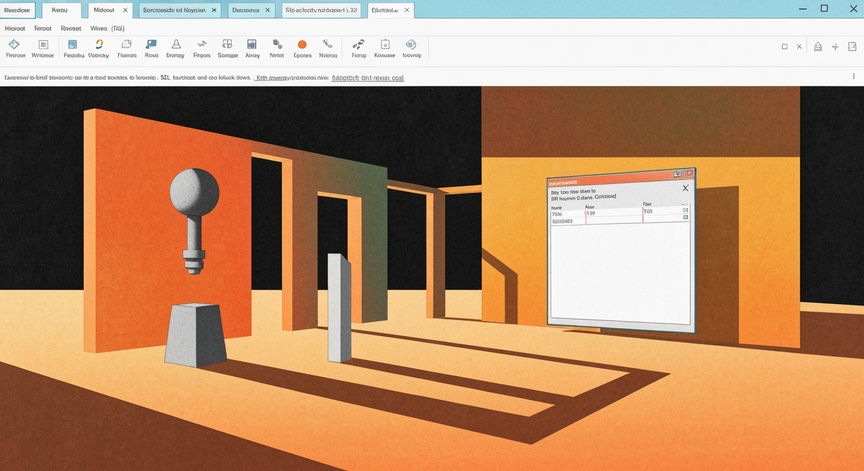The width and height of the screenshot is (864, 471).
Task: Click the '139' cell in the dialog table
Action: 613,213
